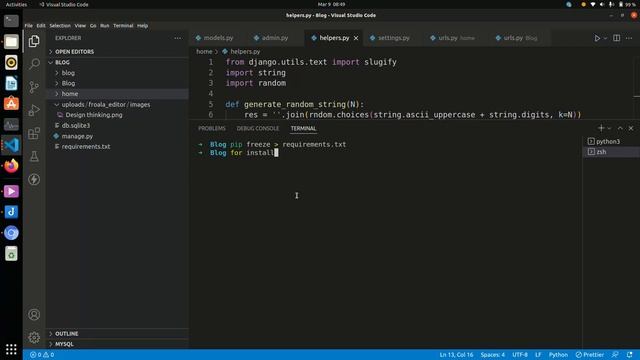Open the Search view in activity bar
Screen dimensions: 640x360
34,64
